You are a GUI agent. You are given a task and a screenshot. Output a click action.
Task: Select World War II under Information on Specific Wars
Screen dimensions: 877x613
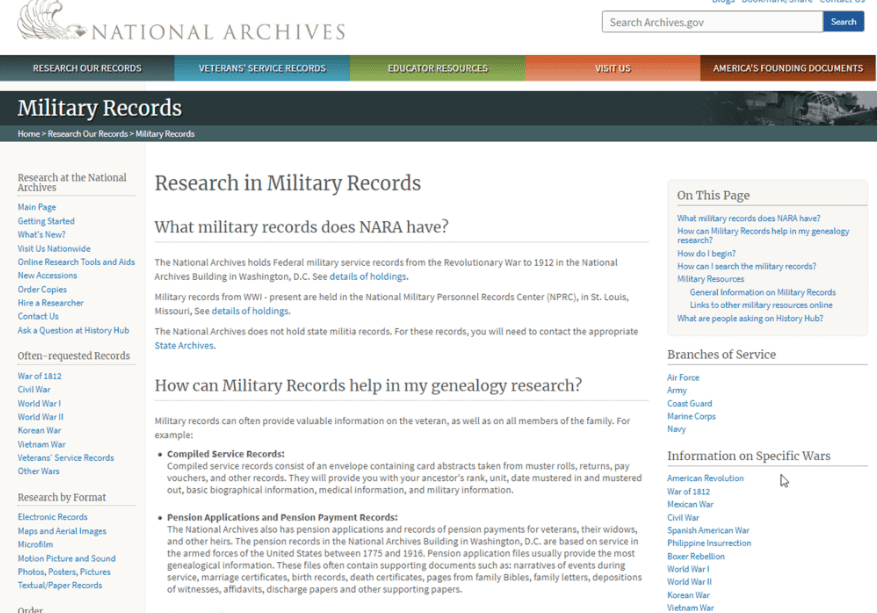click(690, 582)
